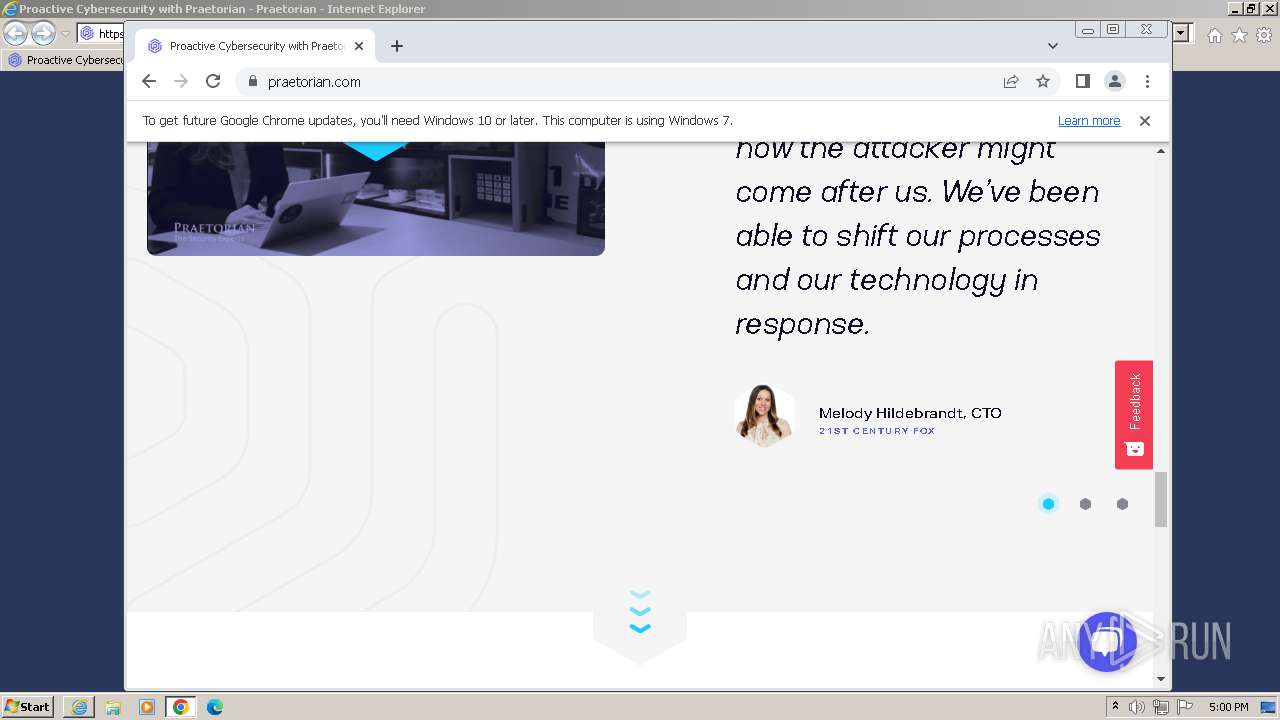Open Internet Explorer from taskbar
1280x720 pixels.
point(79,707)
